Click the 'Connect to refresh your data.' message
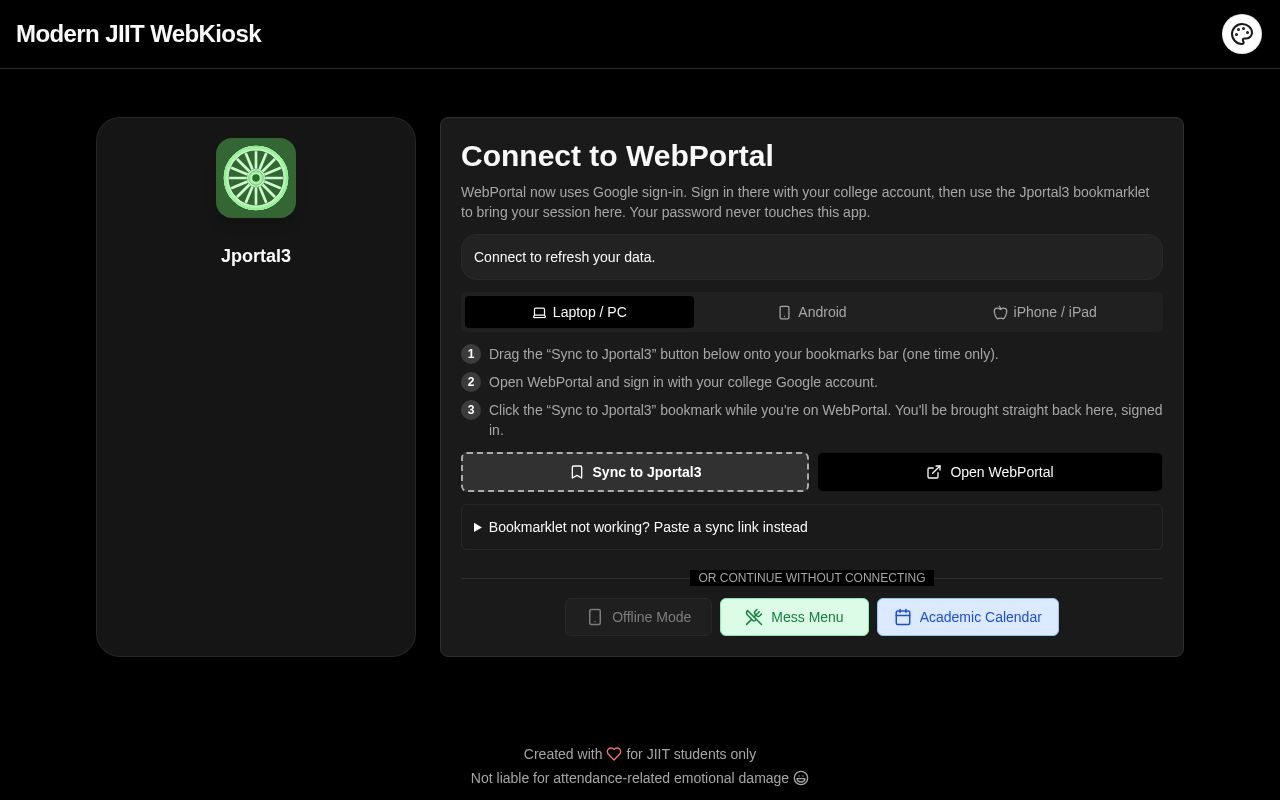The image size is (1280, 800). click(x=564, y=257)
